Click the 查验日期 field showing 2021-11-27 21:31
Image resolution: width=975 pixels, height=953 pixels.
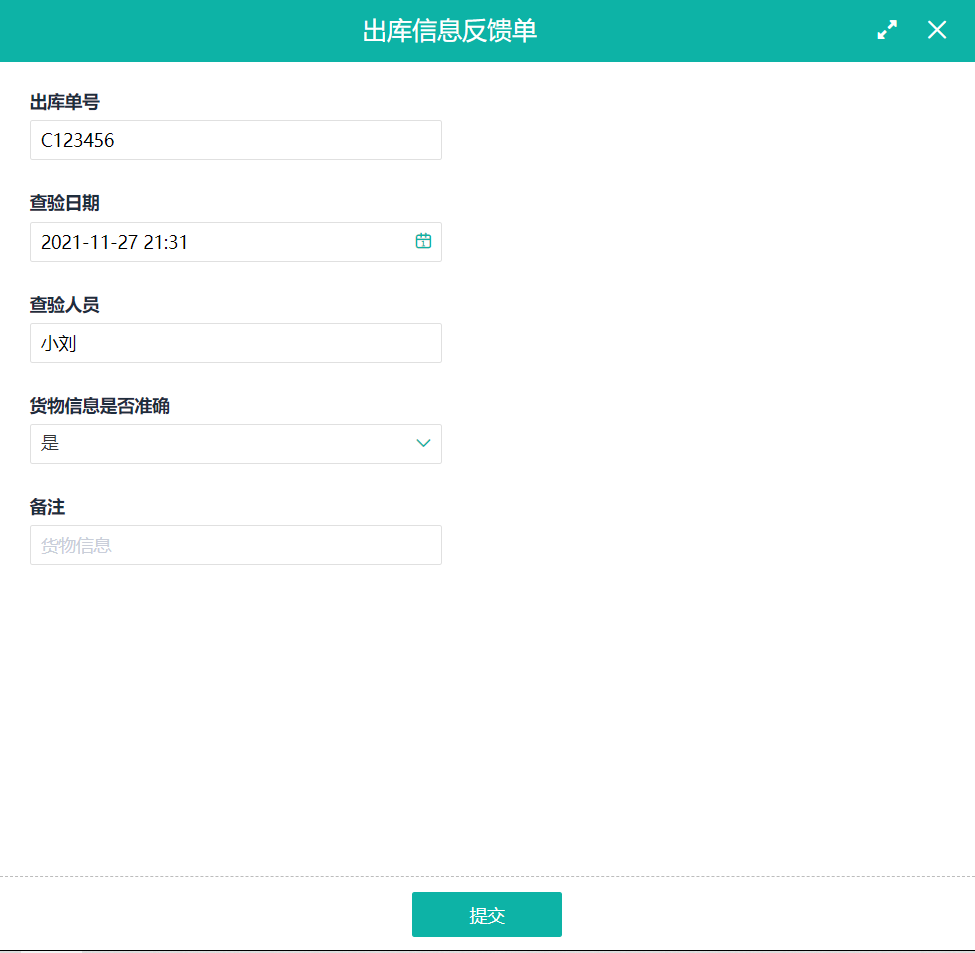click(x=220, y=242)
